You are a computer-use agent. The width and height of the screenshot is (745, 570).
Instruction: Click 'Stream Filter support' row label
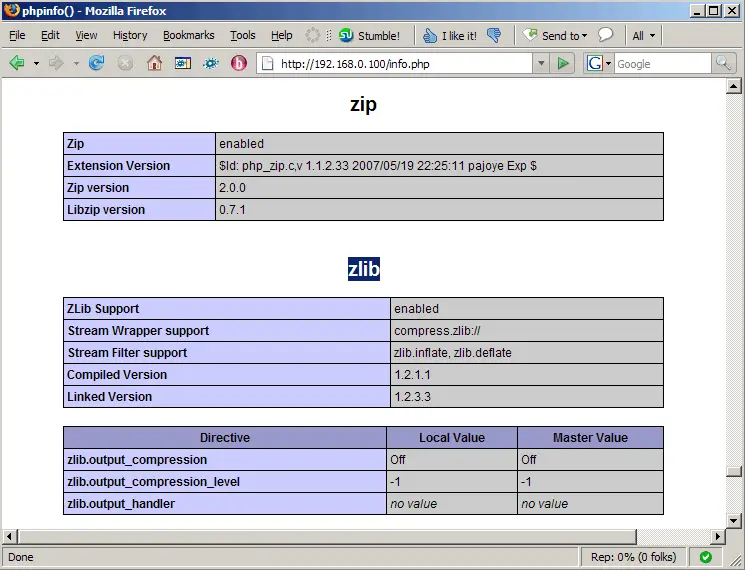227,352
